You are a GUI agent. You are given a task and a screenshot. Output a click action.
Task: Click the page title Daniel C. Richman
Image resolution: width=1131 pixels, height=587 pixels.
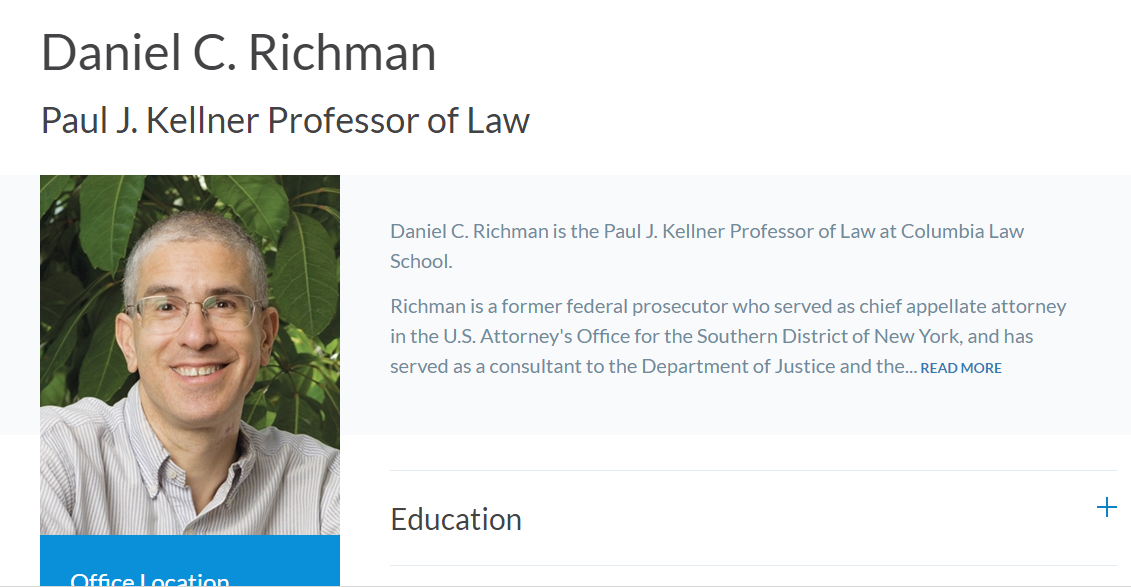coord(239,52)
